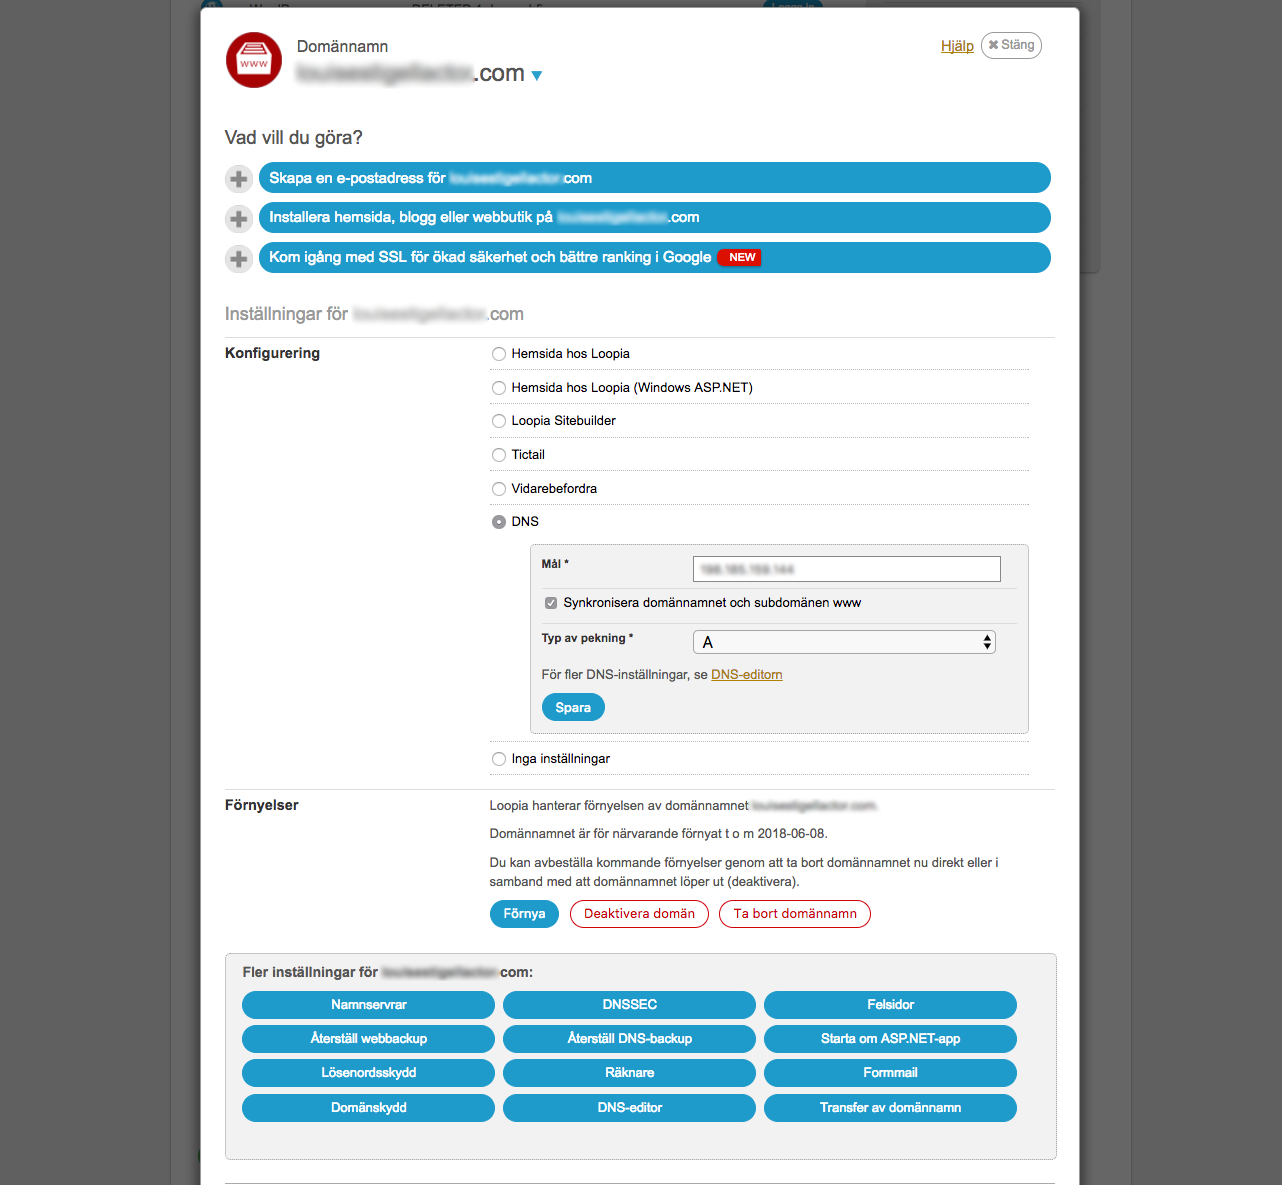Screen dimensions: 1282x1185
Task: Expand Installera hemsida, blogg eller webbutik bar
Action: click(x=654, y=217)
